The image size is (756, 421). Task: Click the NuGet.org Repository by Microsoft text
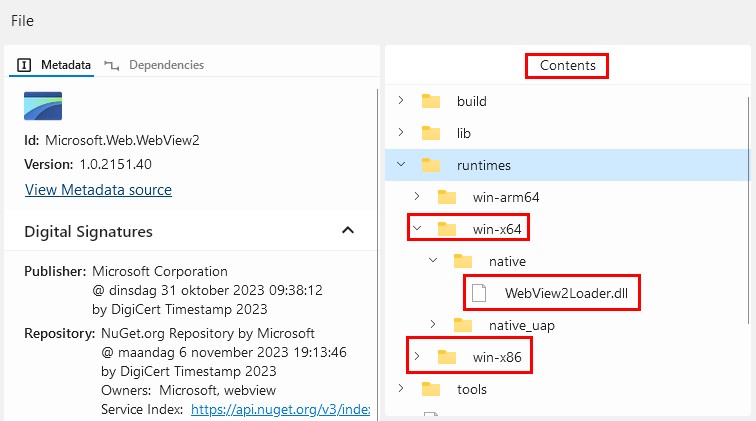(x=208, y=333)
